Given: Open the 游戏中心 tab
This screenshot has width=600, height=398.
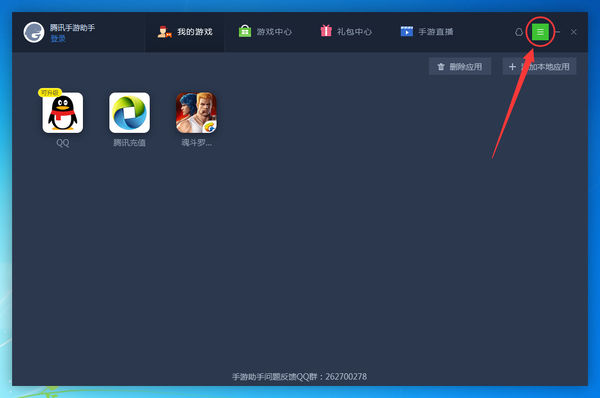Looking at the screenshot, I should click(x=265, y=32).
